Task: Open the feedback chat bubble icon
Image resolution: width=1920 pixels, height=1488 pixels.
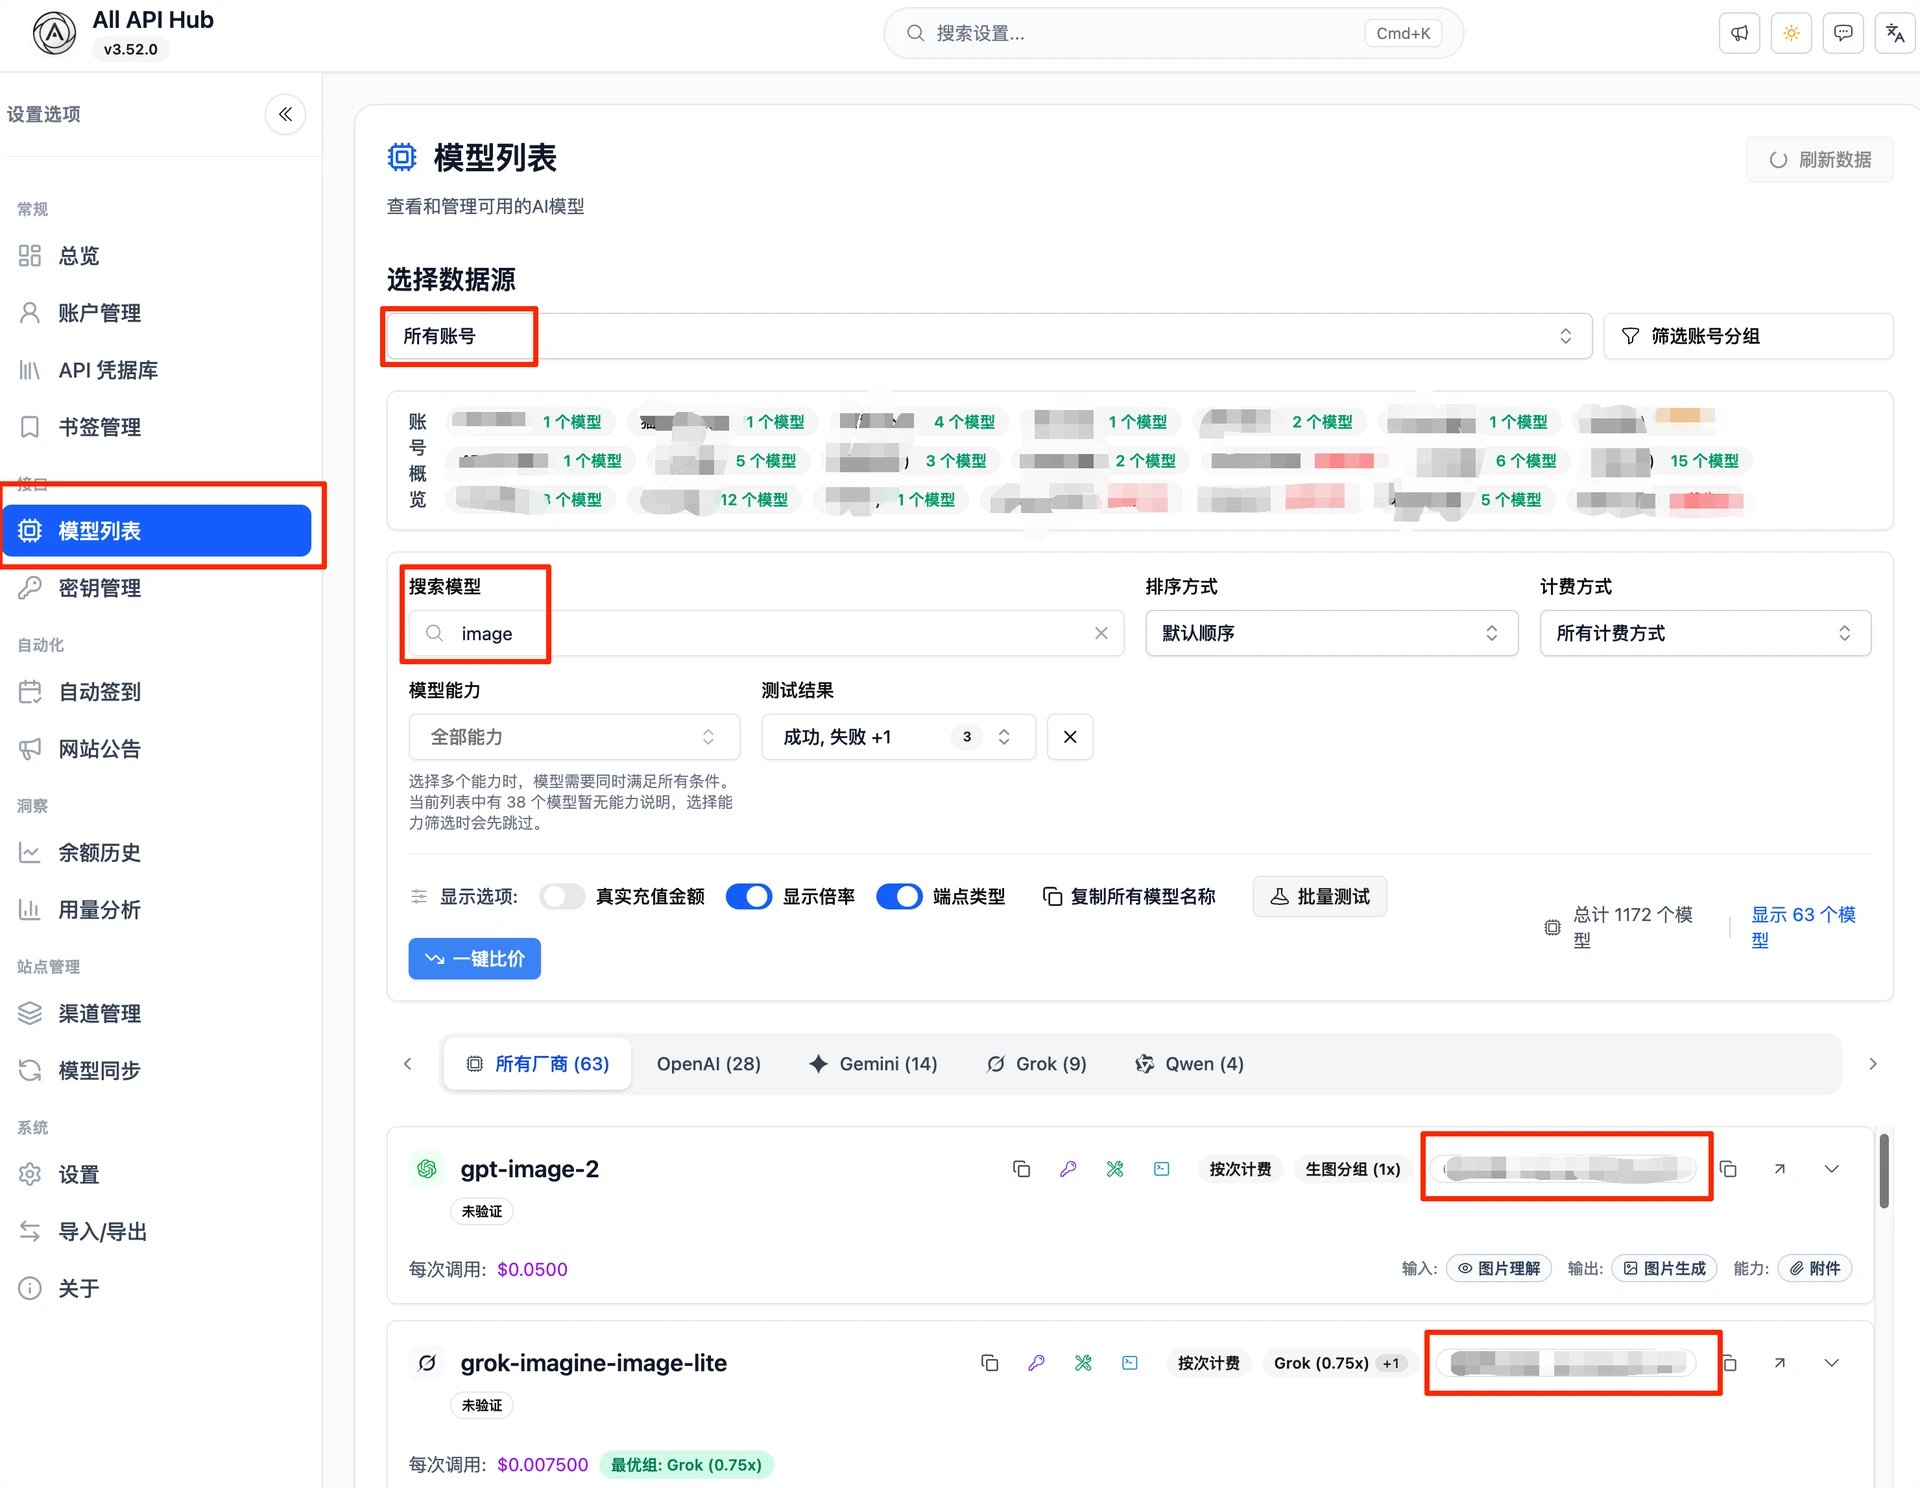Action: [x=1843, y=33]
